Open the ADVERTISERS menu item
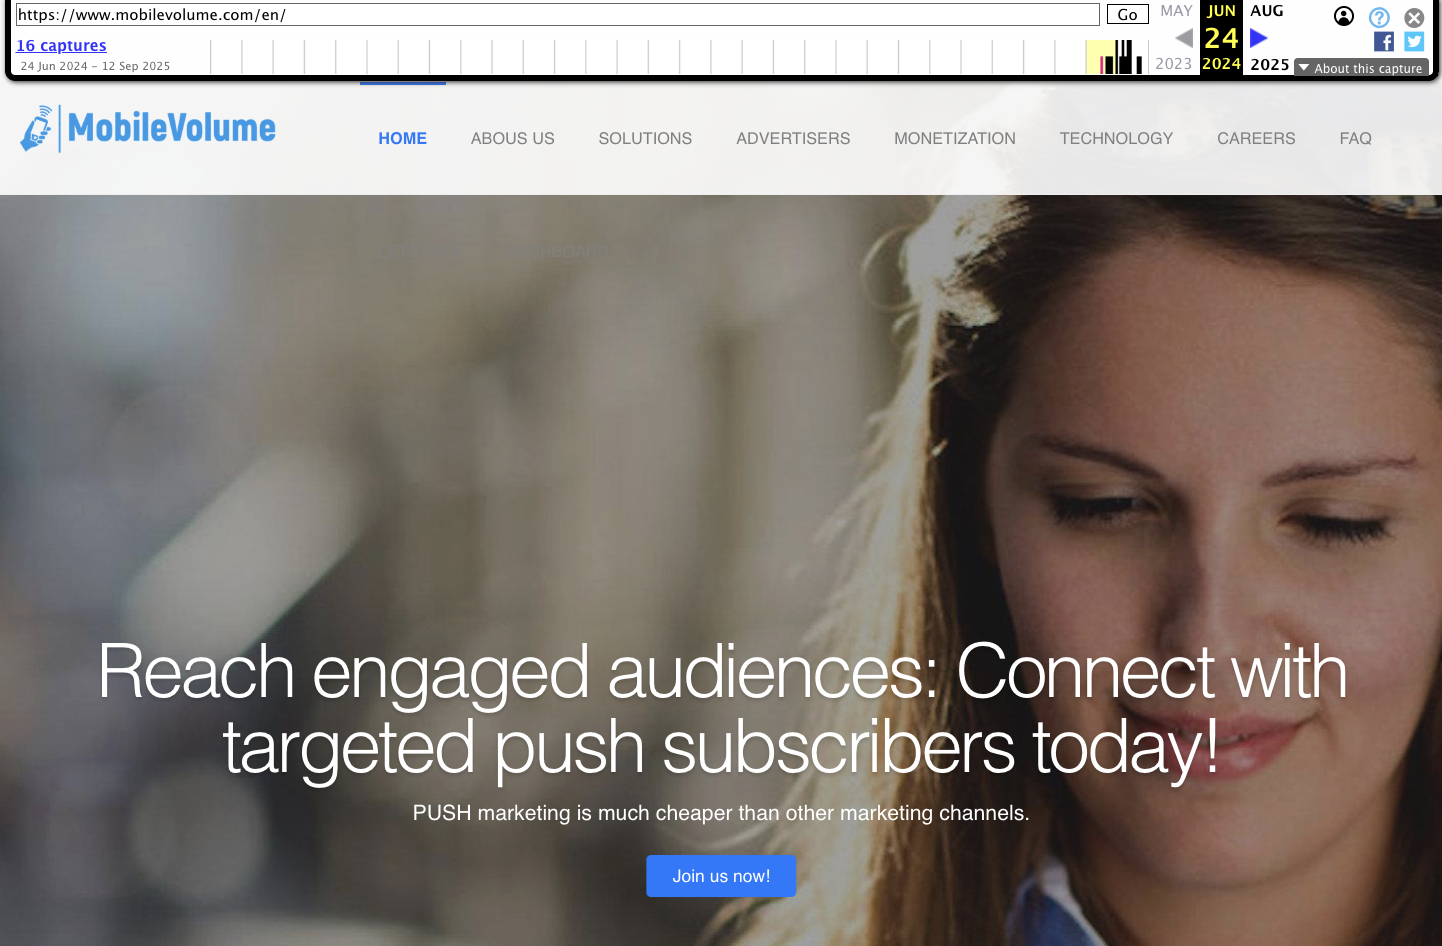1442x946 pixels. 793,138
